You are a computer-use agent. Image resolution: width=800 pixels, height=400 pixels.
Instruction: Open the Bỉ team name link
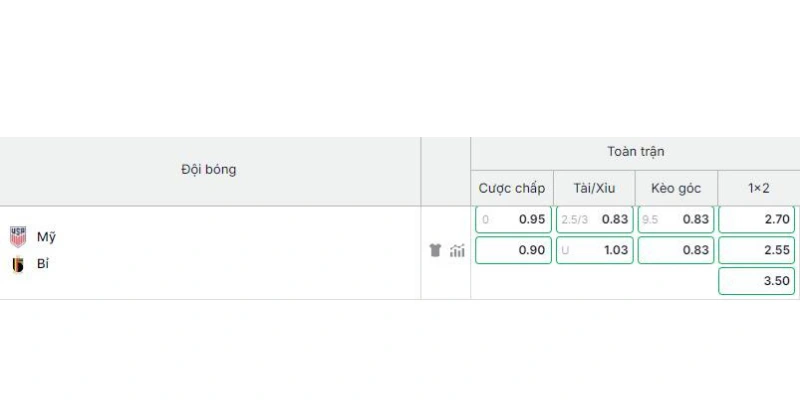pos(43,264)
